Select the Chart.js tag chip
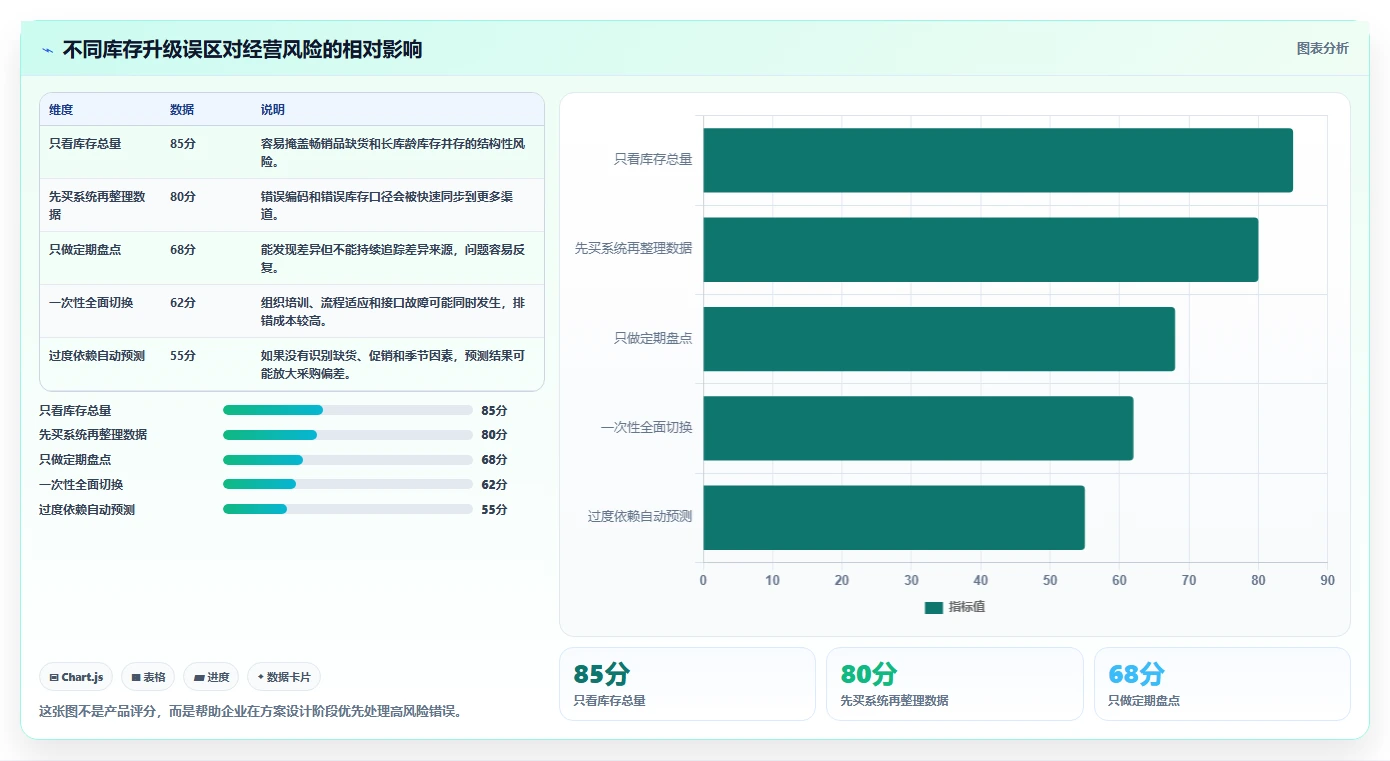Image resolution: width=1390 pixels, height=761 pixels. tap(76, 677)
